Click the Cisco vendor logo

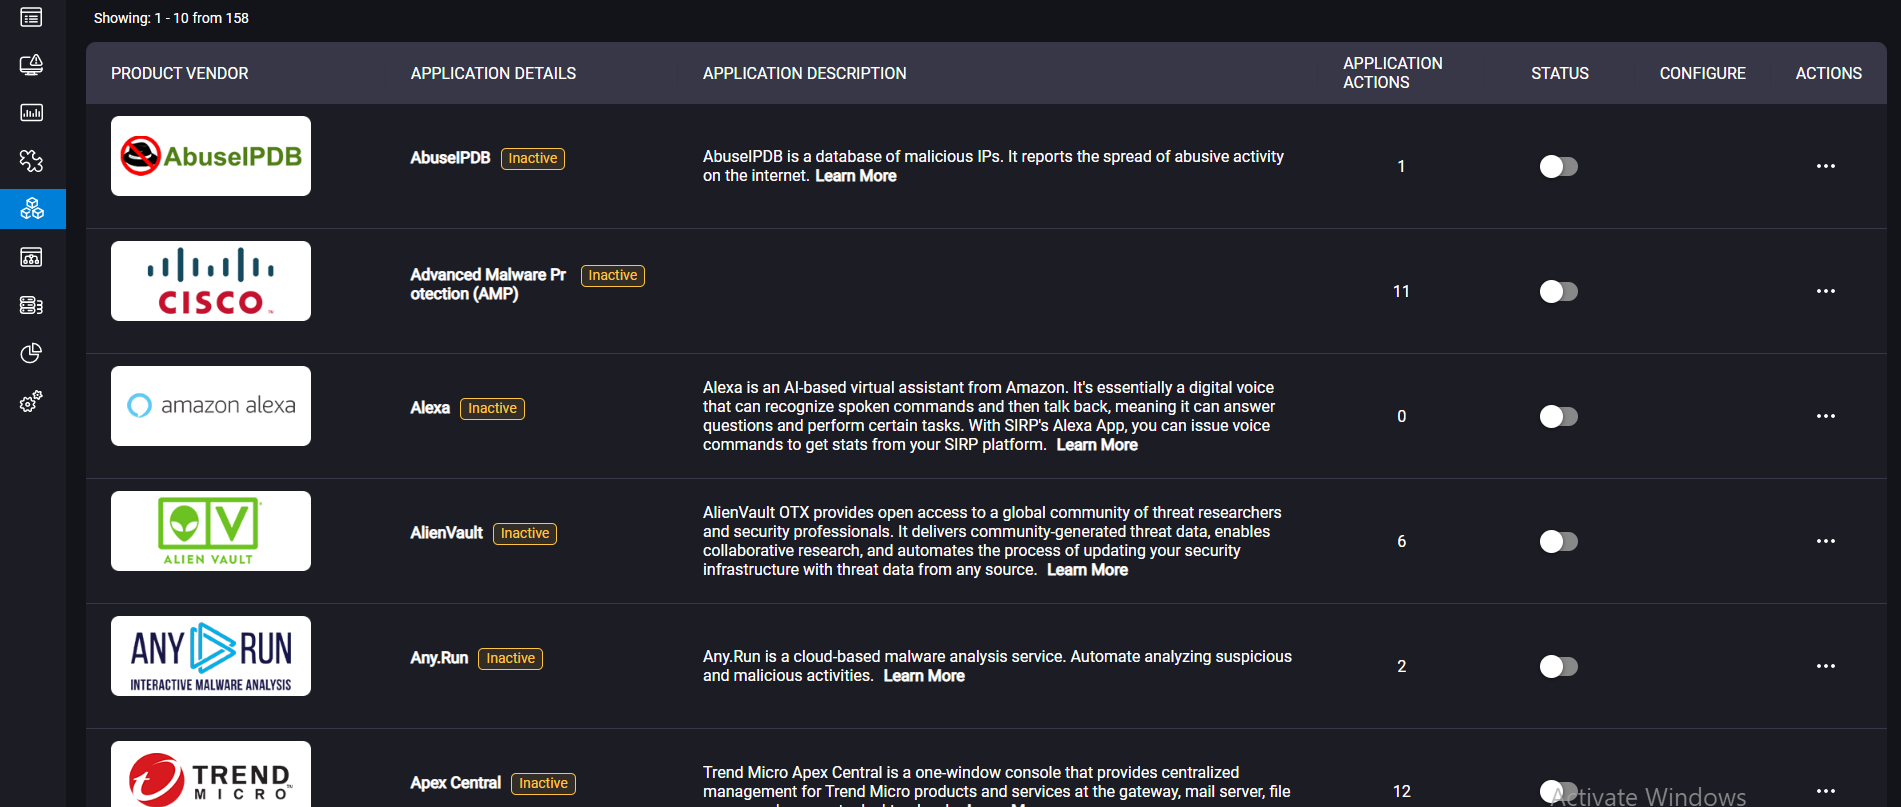pos(211,281)
